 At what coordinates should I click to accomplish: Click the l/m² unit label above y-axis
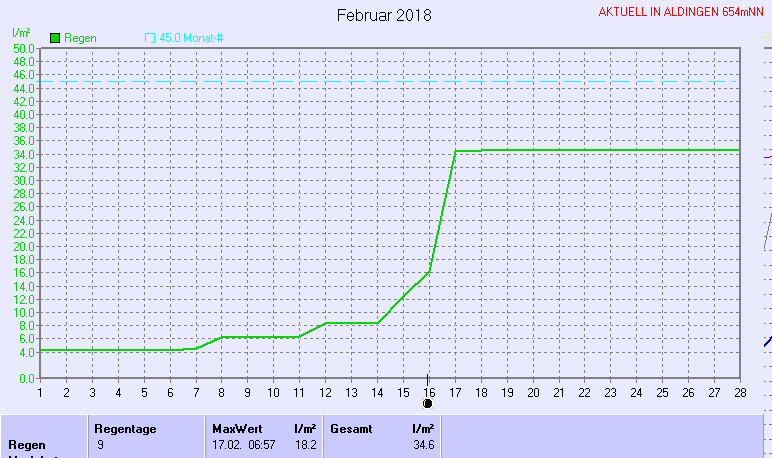pos(20,34)
